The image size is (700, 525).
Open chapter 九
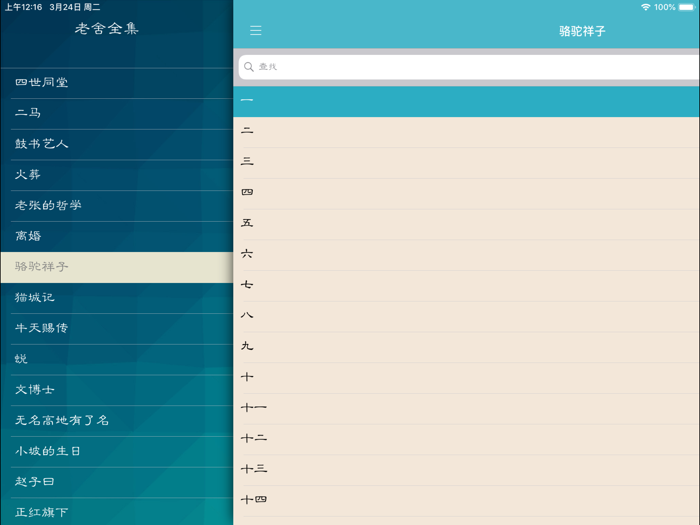click(467, 347)
